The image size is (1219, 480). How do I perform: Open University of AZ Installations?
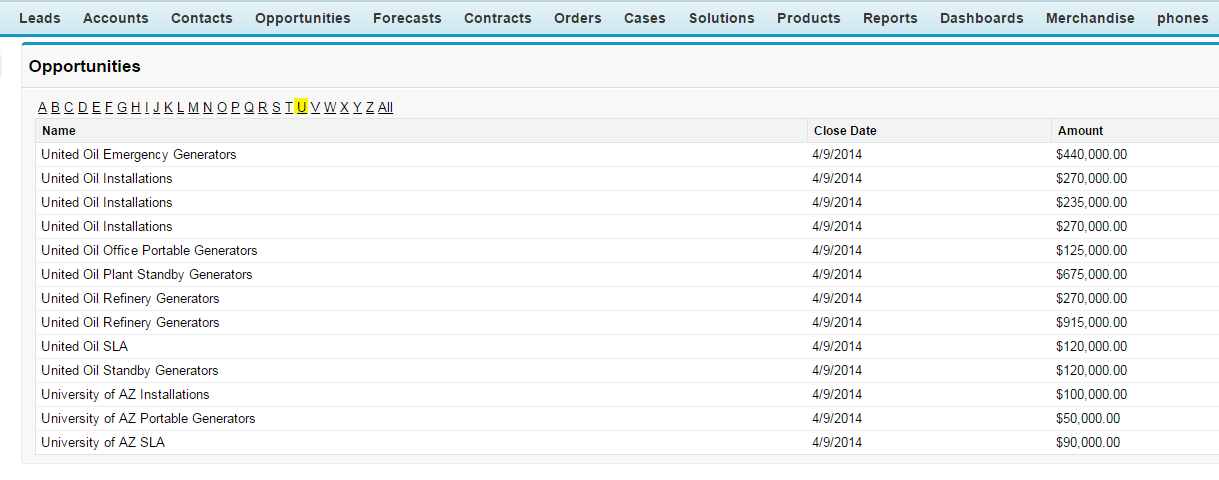point(125,395)
